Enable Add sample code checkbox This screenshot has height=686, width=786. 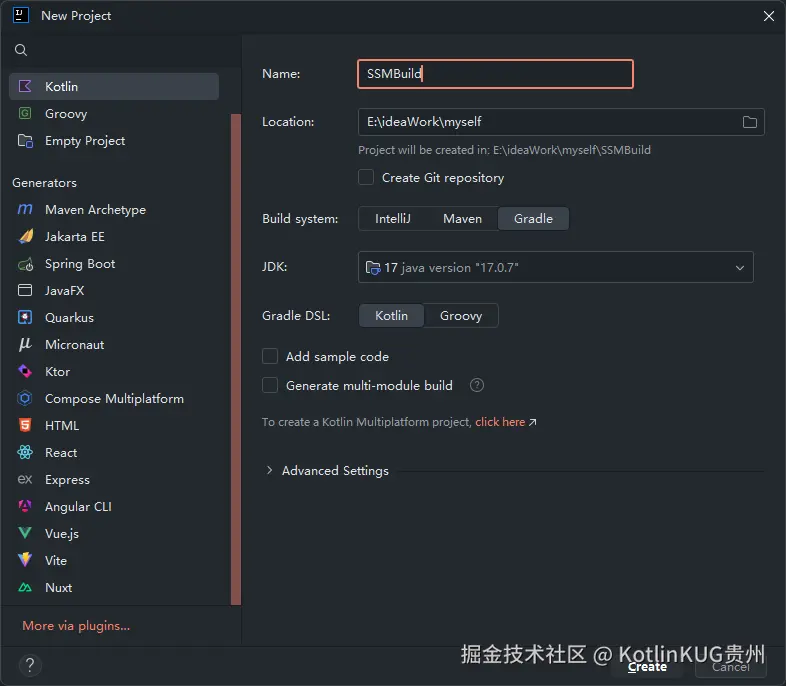tap(270, 356)
